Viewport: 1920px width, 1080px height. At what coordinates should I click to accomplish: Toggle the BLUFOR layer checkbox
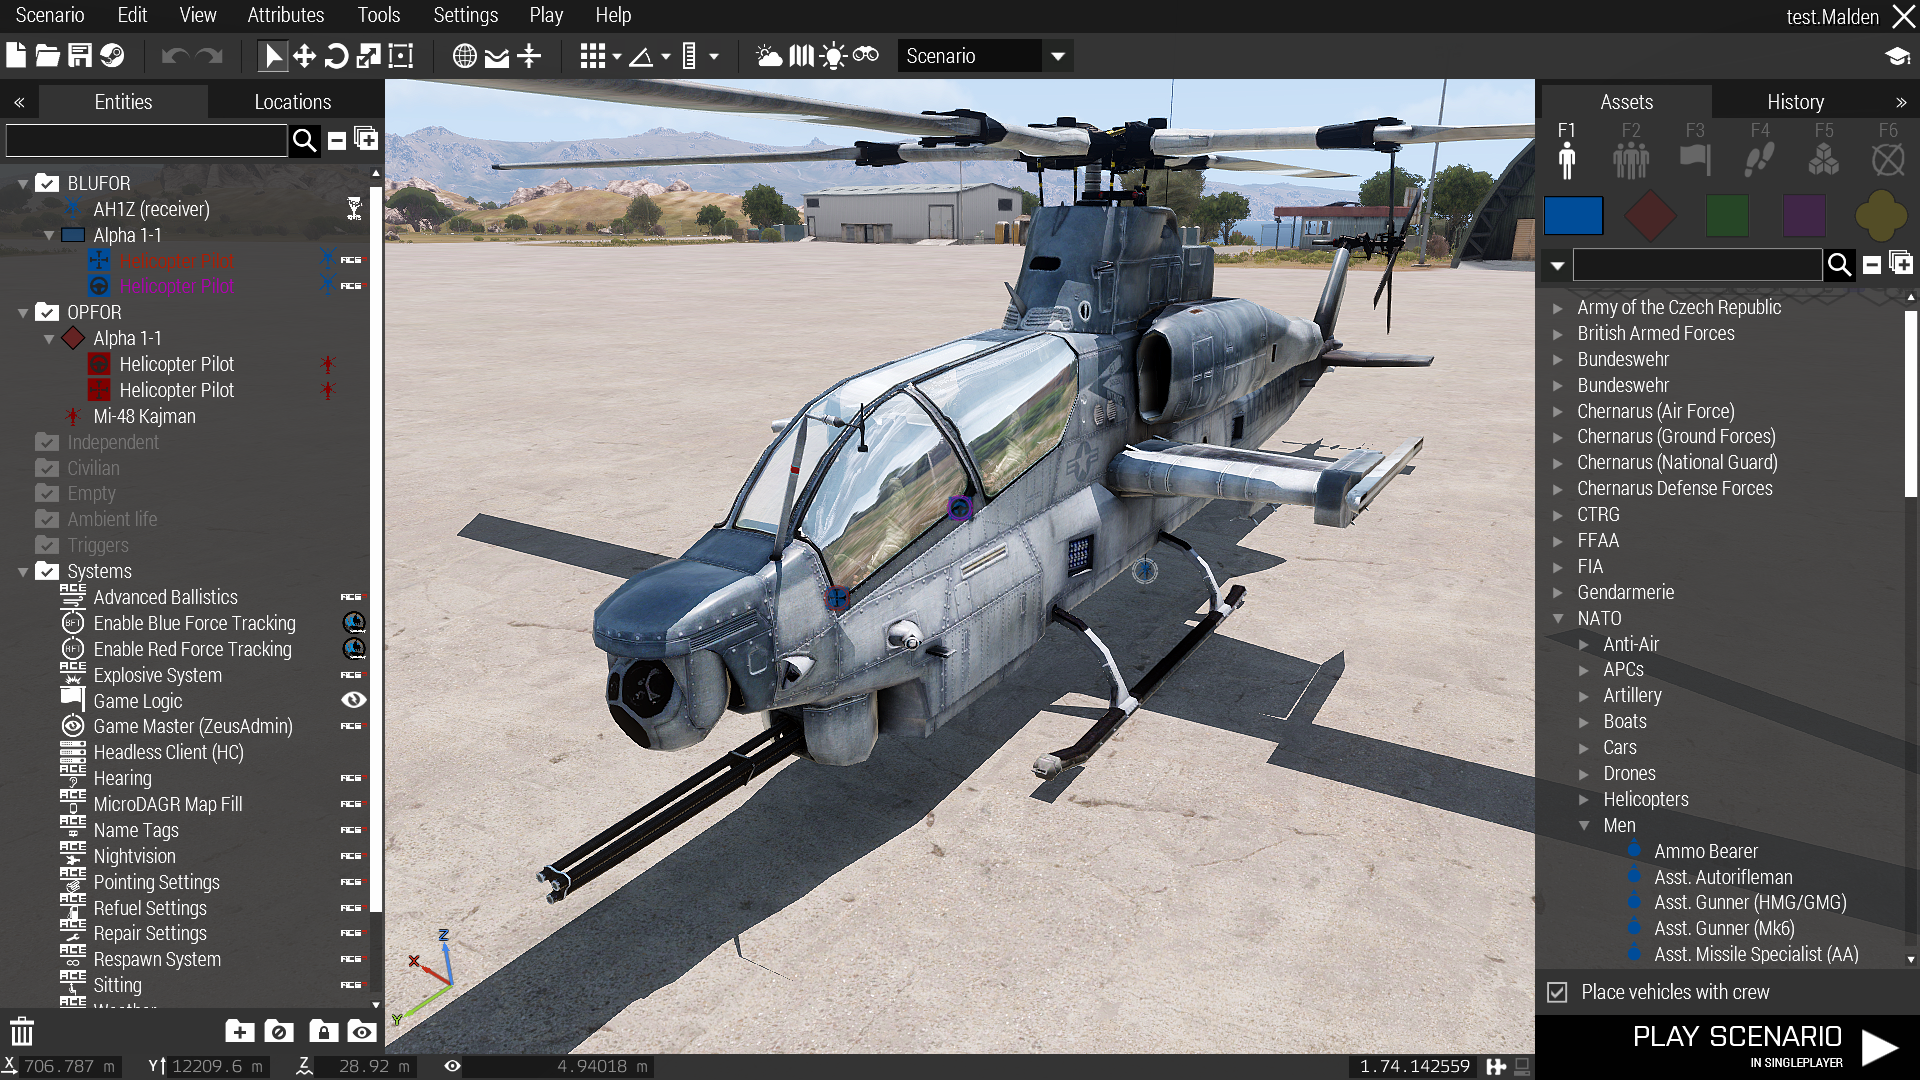tap(47, 183)
